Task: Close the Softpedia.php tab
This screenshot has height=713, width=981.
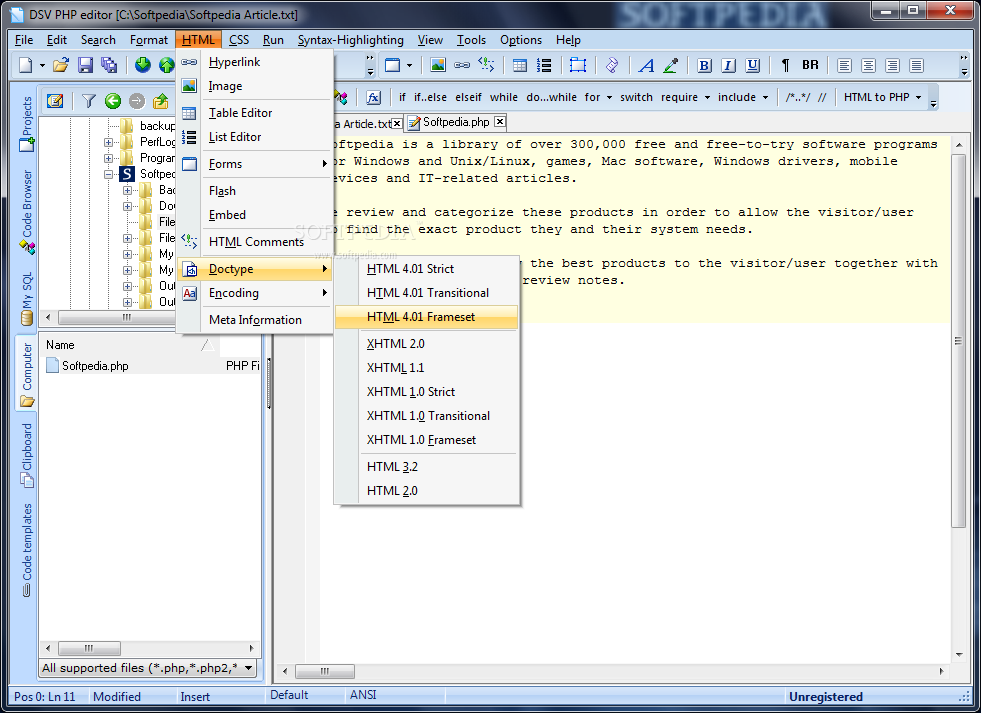Action: (x=500, y=122)
